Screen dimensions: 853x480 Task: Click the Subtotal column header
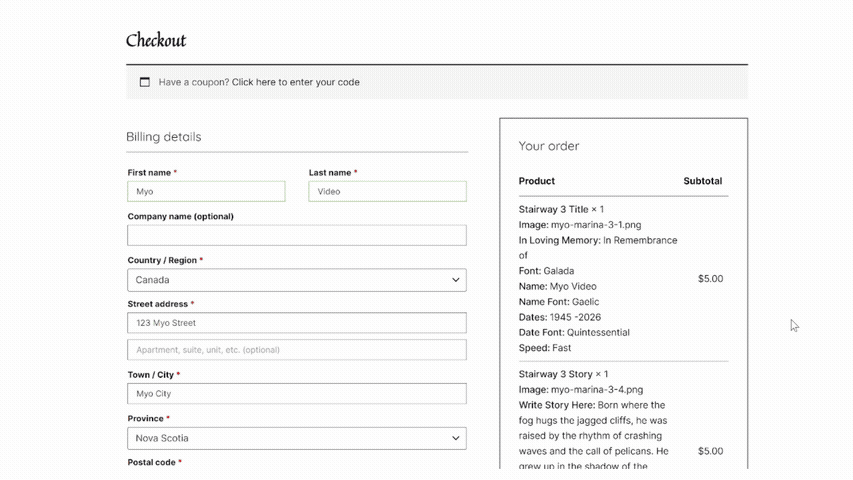point(702,181)
